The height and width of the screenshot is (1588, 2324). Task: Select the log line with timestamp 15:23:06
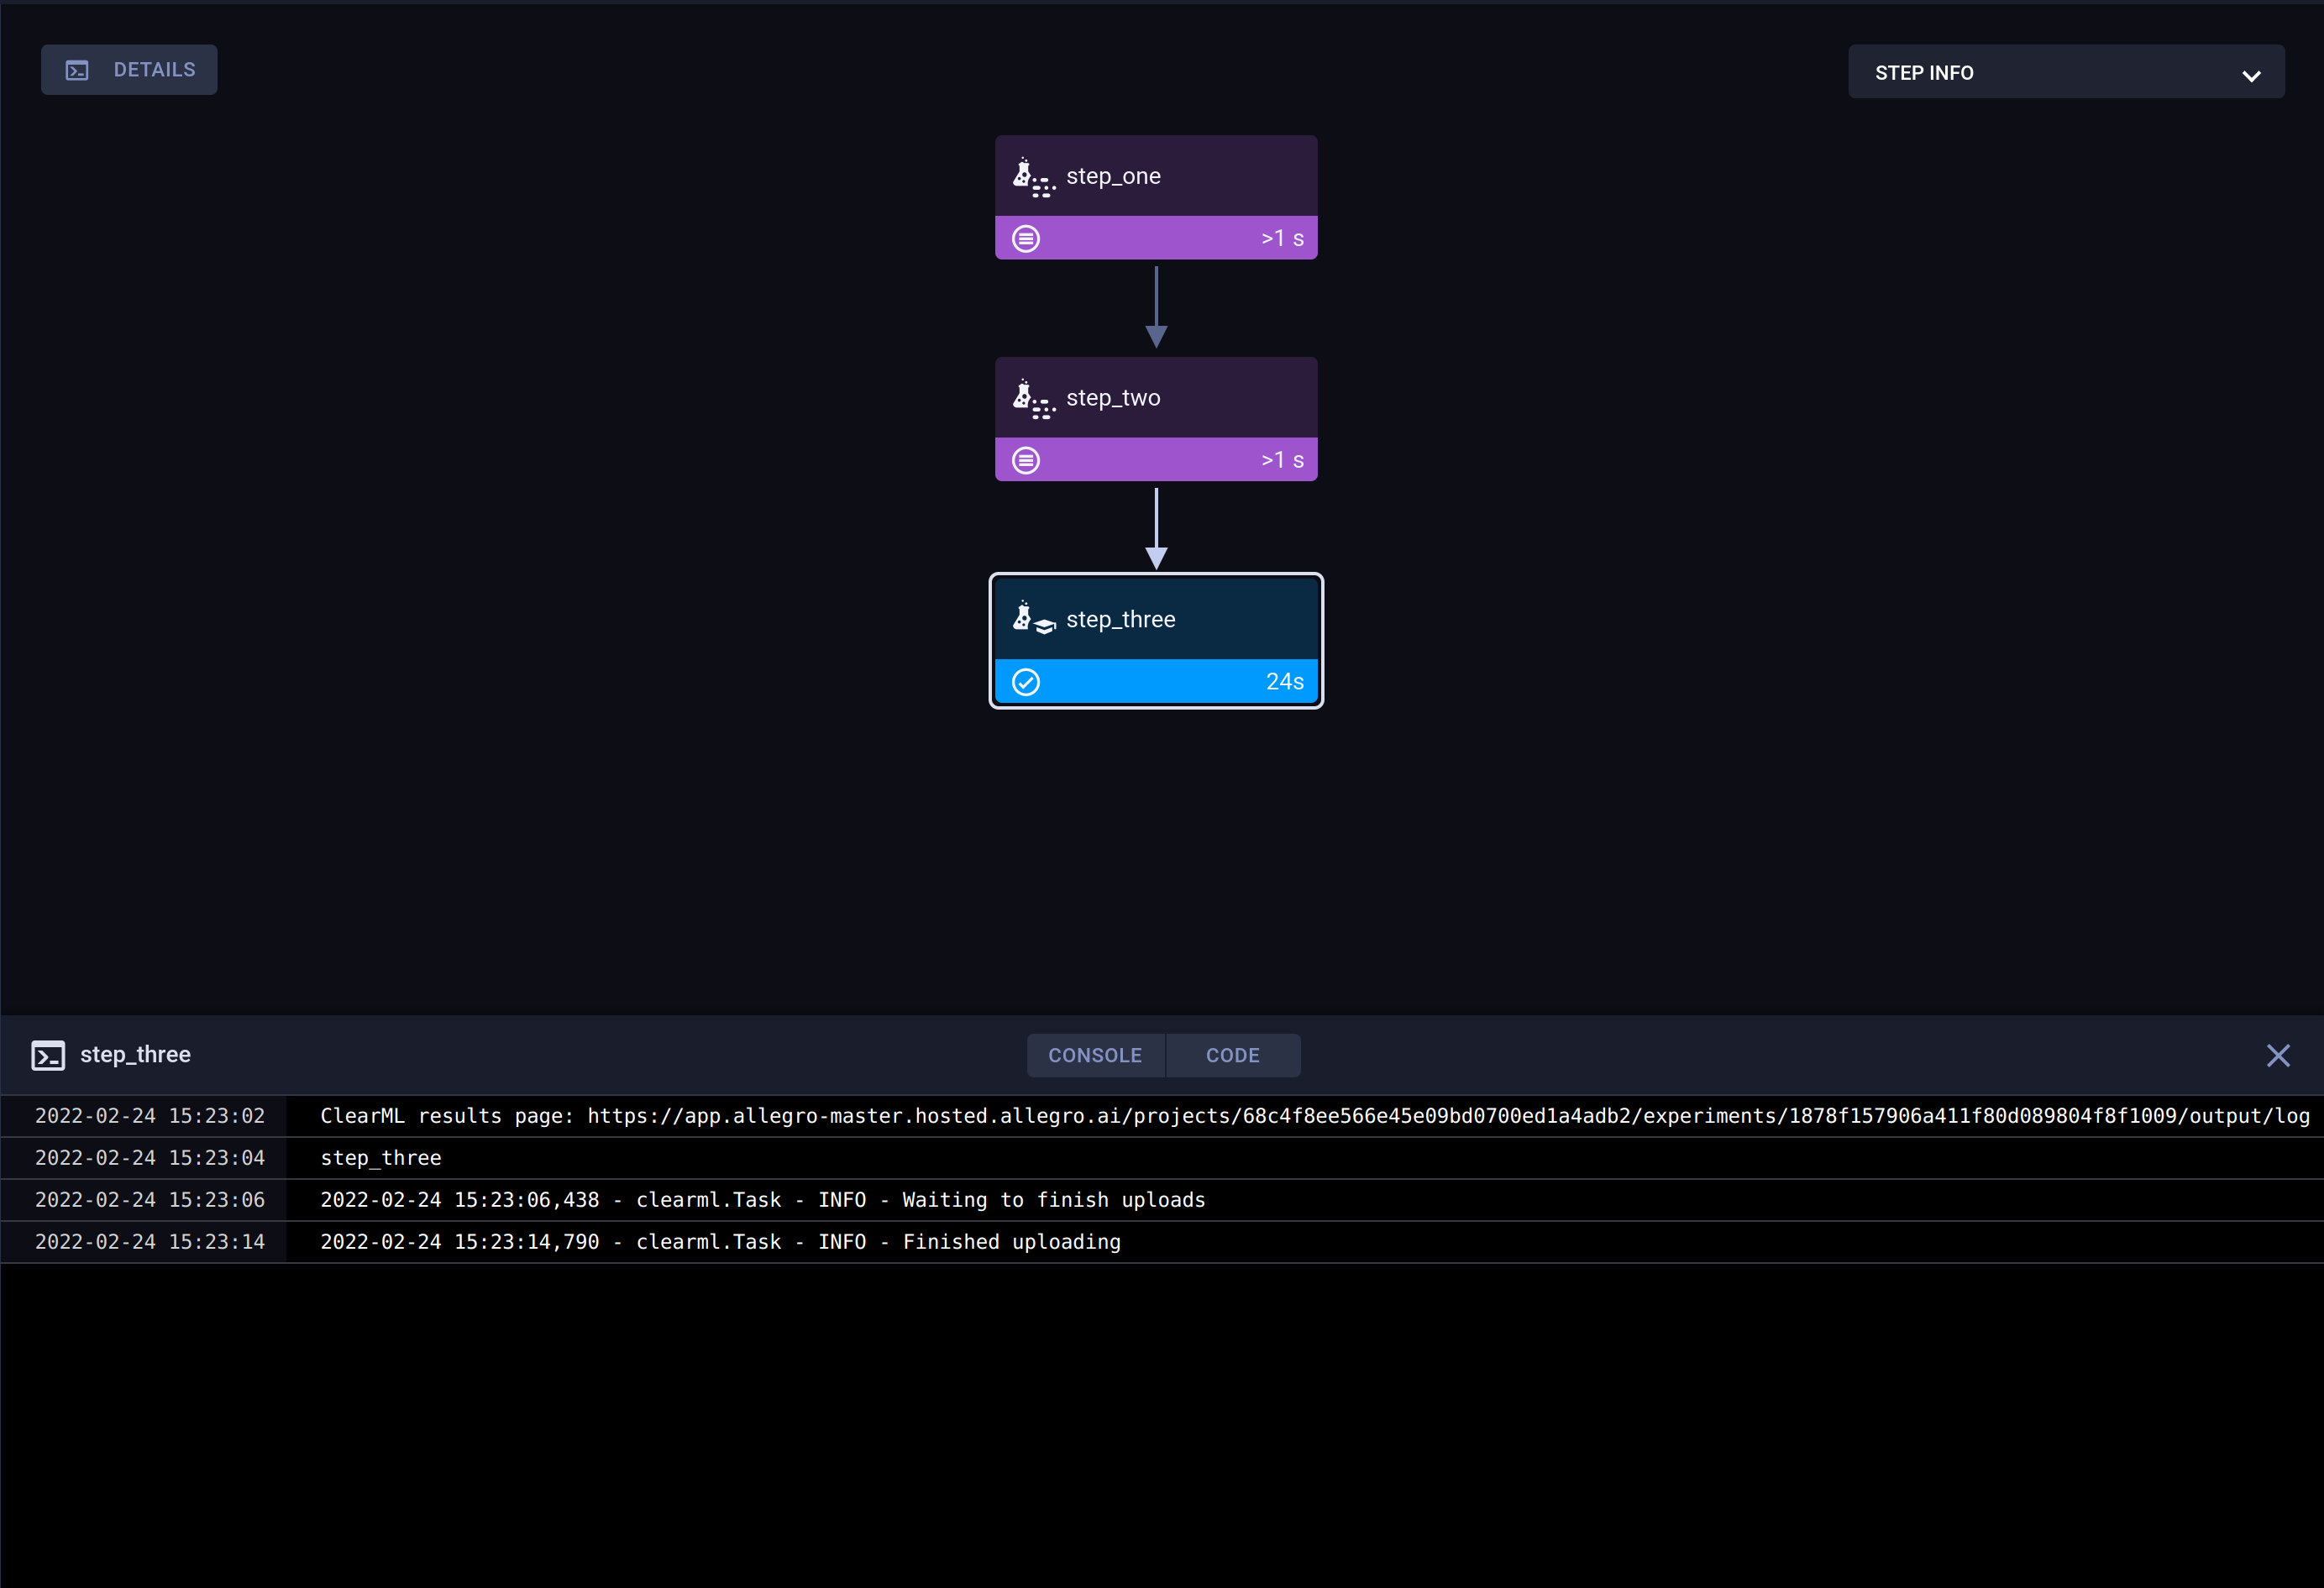pyautogui.click(x=762, y=1199)
